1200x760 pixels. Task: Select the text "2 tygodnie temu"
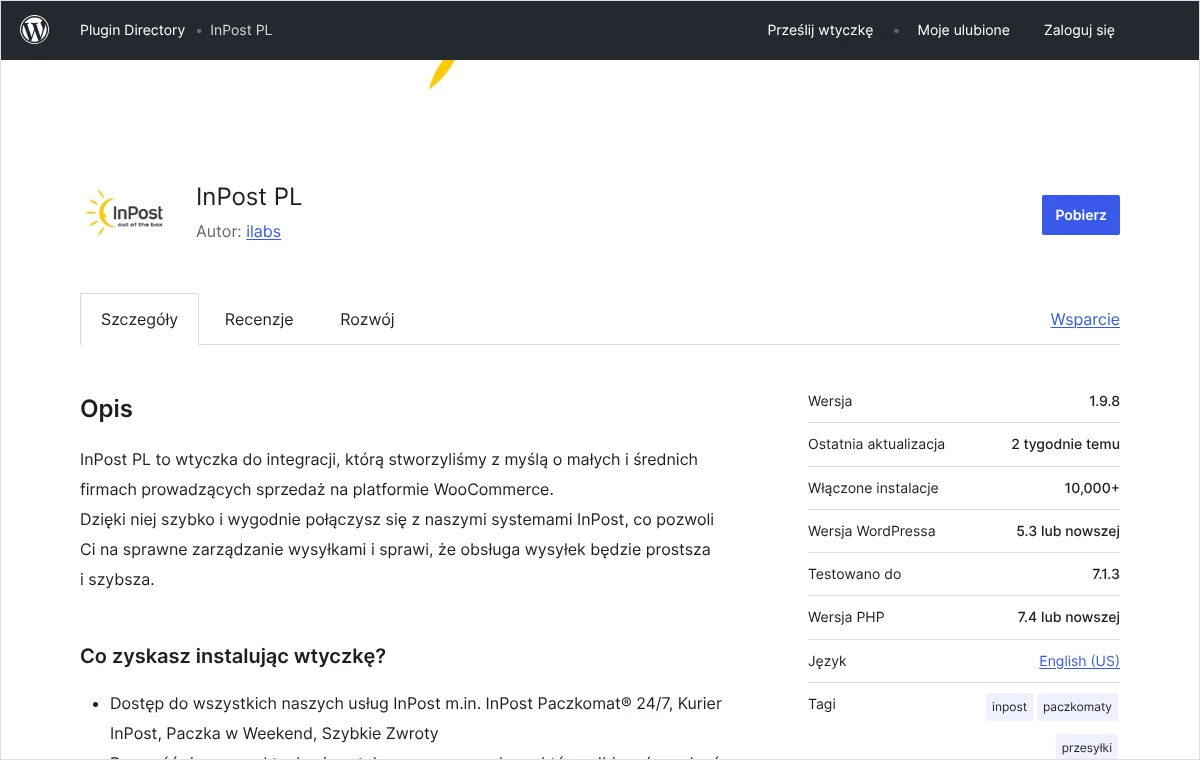tap(1065, 444)
